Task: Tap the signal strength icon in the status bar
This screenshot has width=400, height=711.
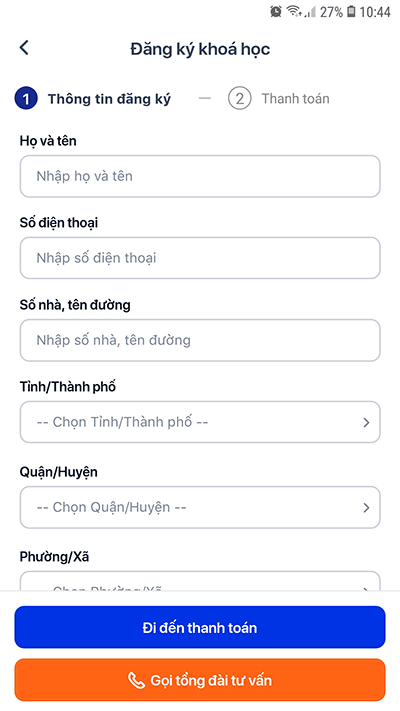Action: pos(310,12)
